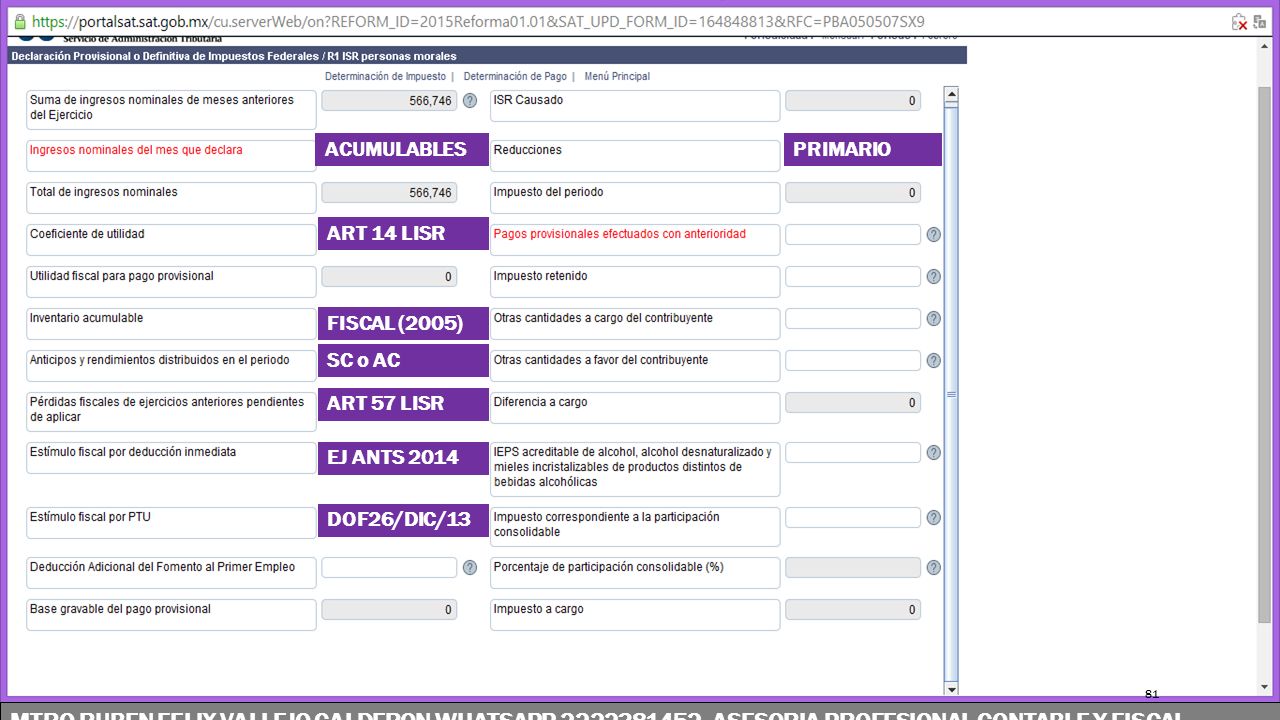Go to Menú Principal link

[x=617, y=76]
